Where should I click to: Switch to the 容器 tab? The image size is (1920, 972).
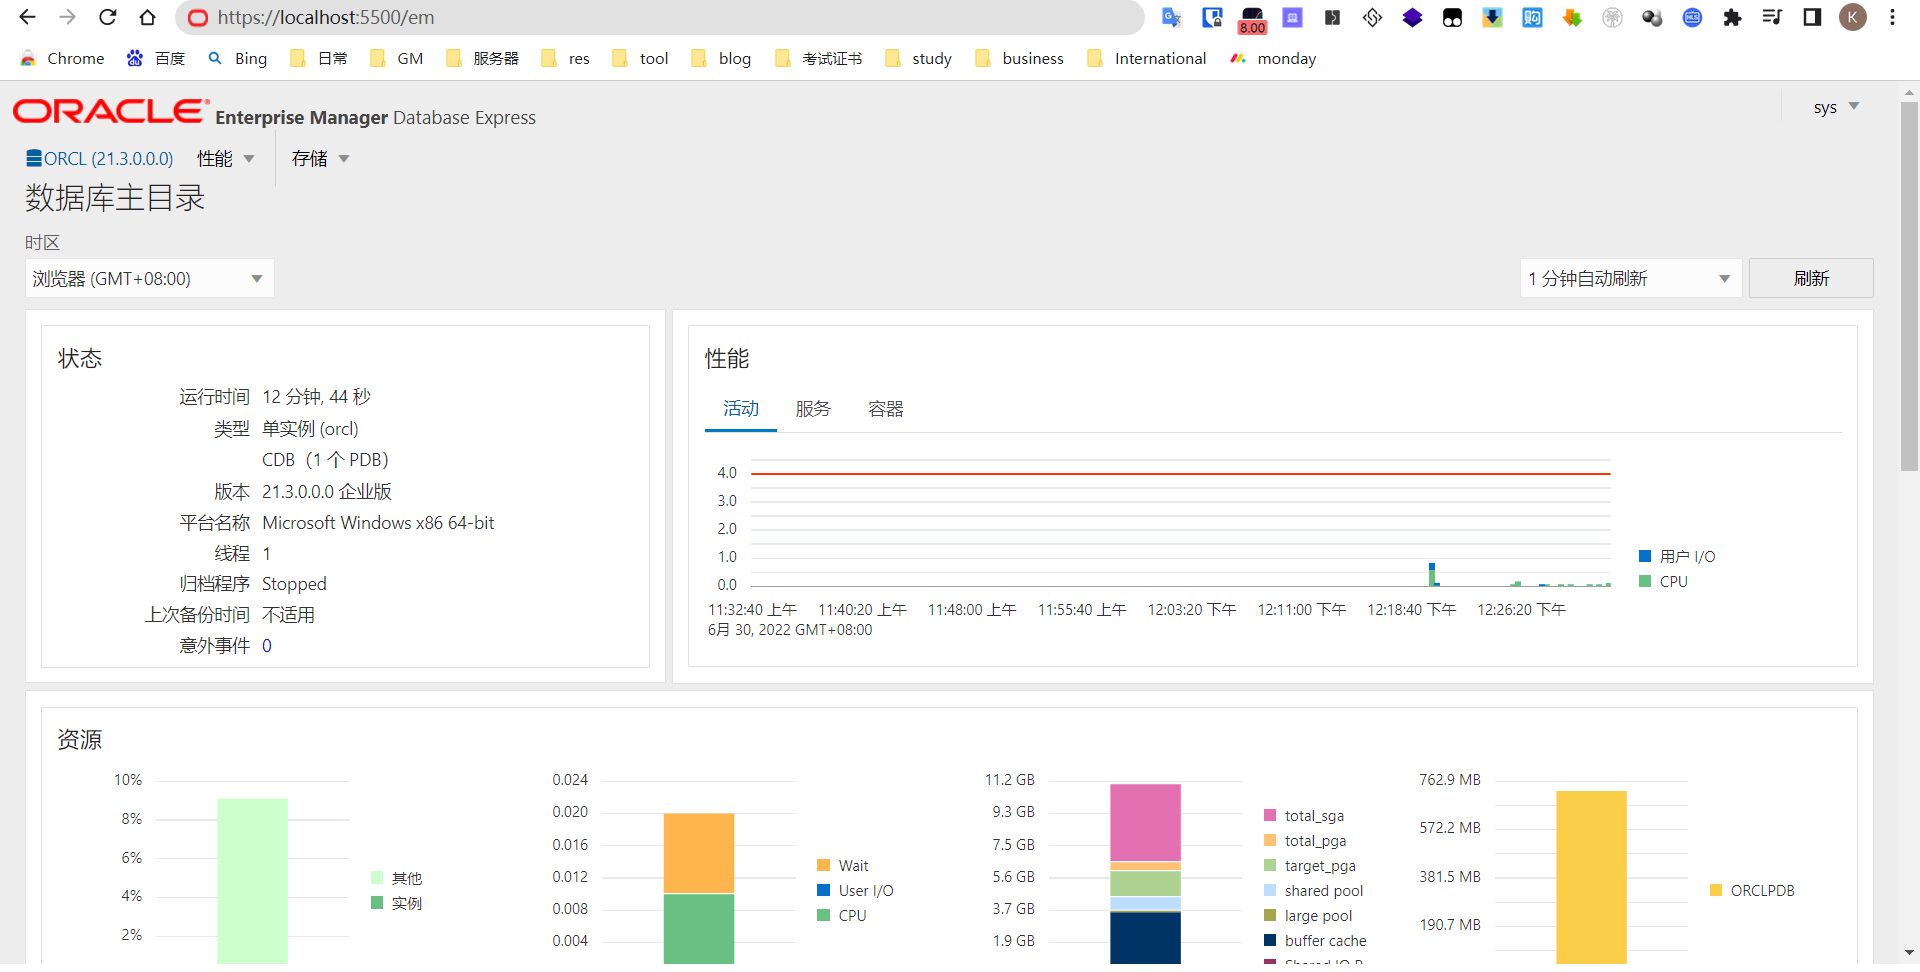(x=885, y=409)
